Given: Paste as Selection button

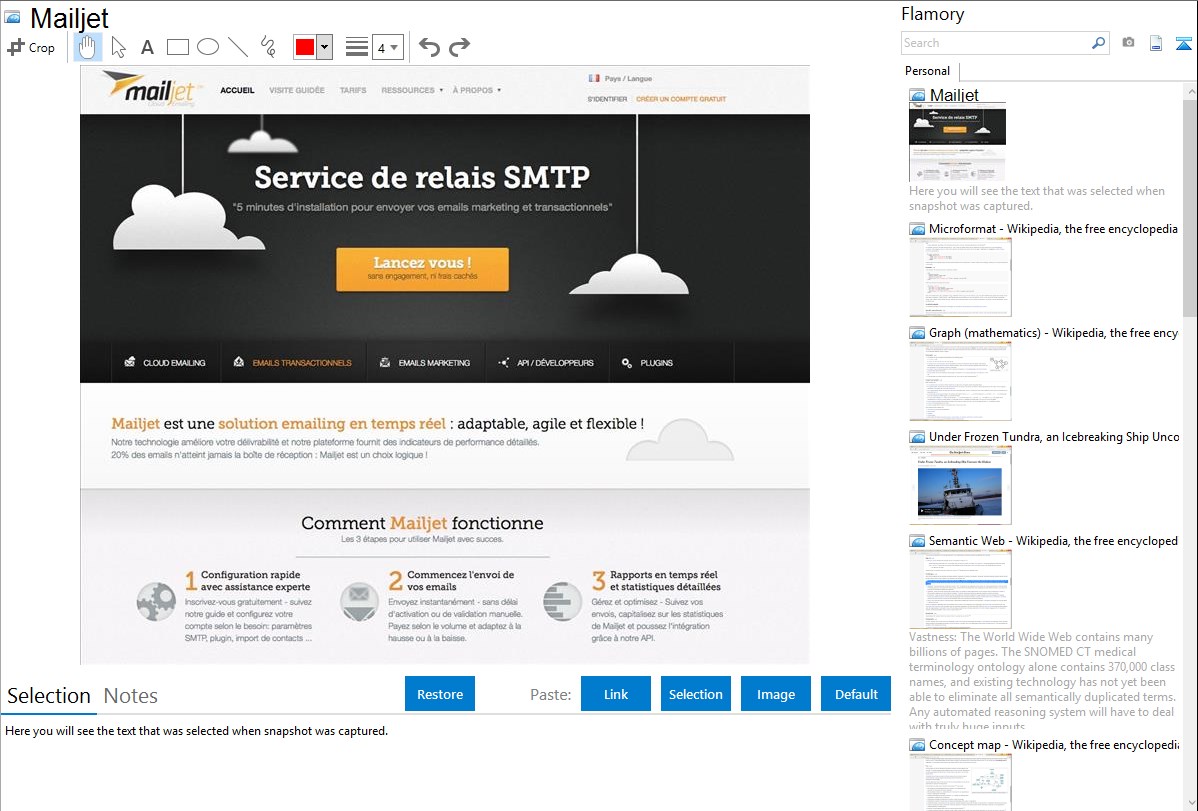Looking at the screenshot, I should point(695,694).
